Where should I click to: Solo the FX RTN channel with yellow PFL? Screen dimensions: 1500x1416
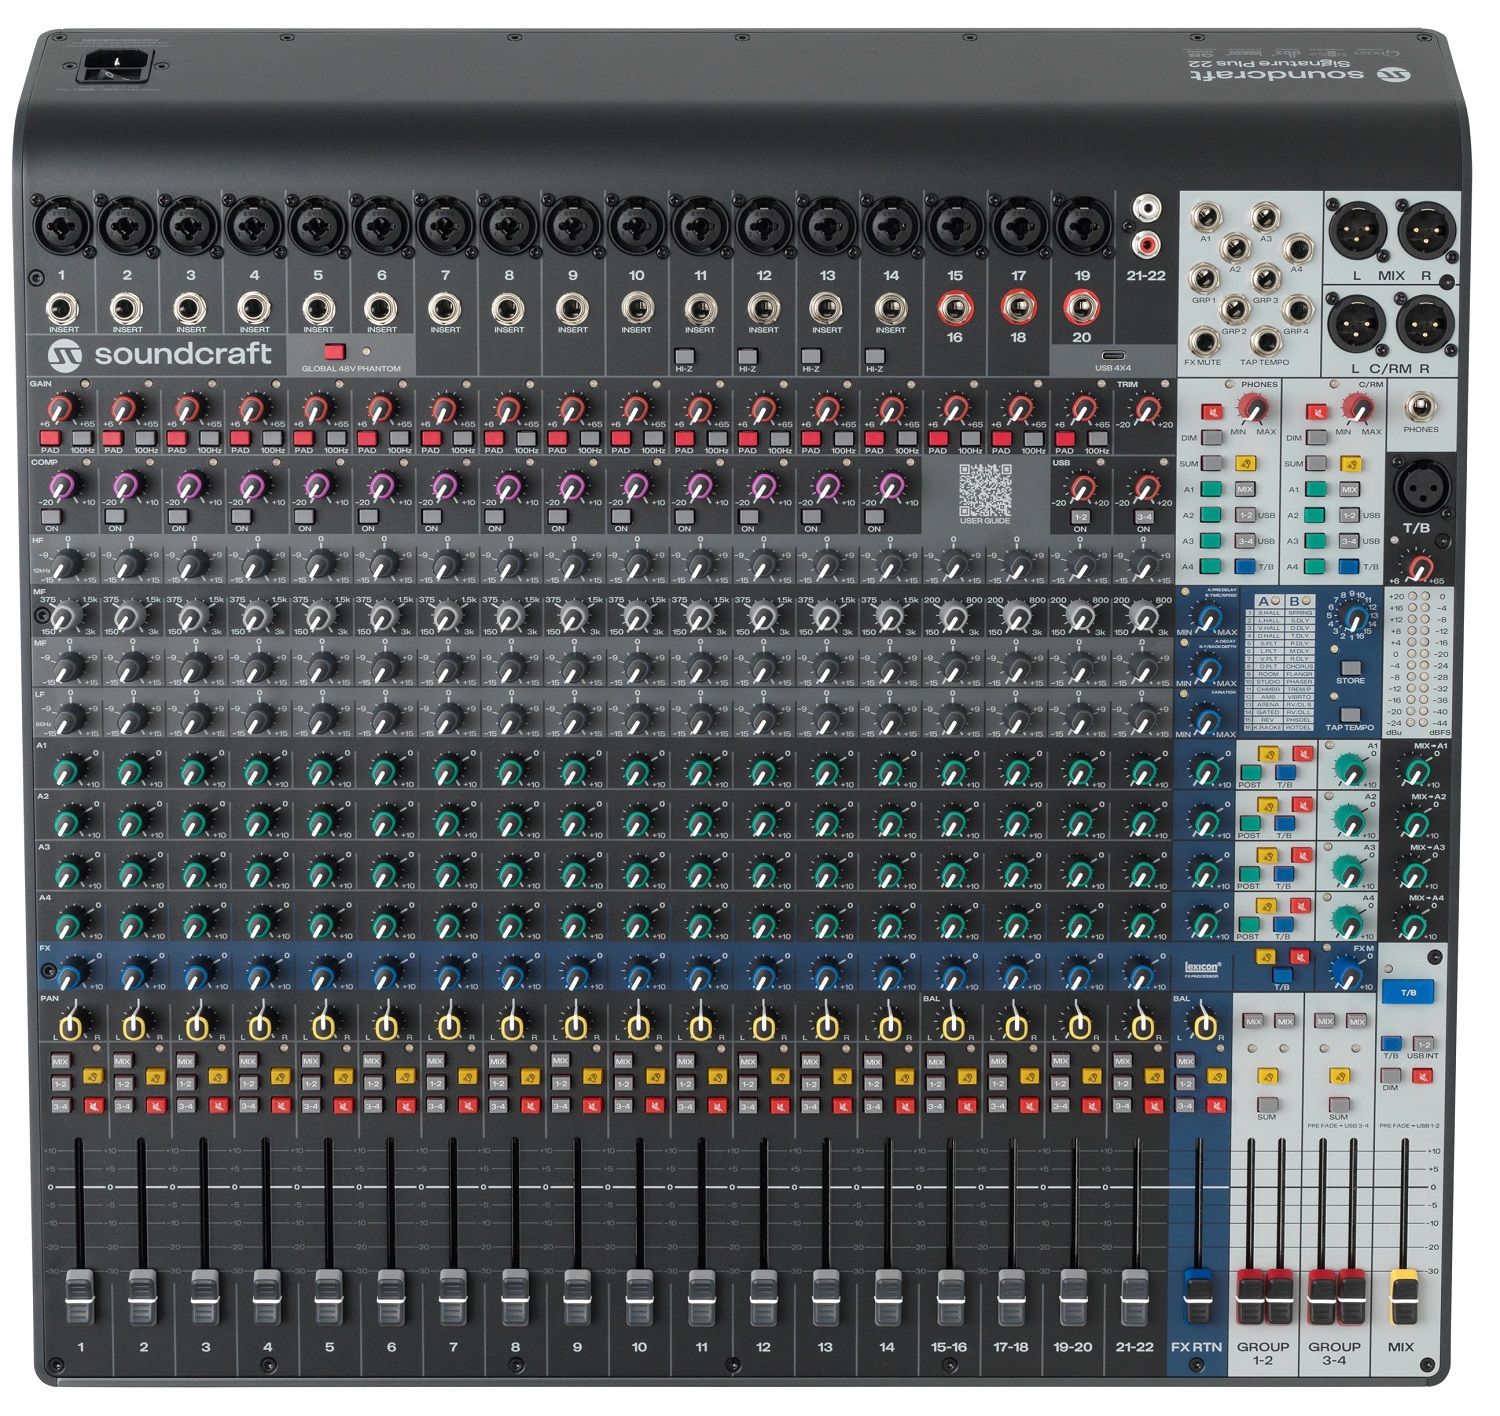1216,1077
